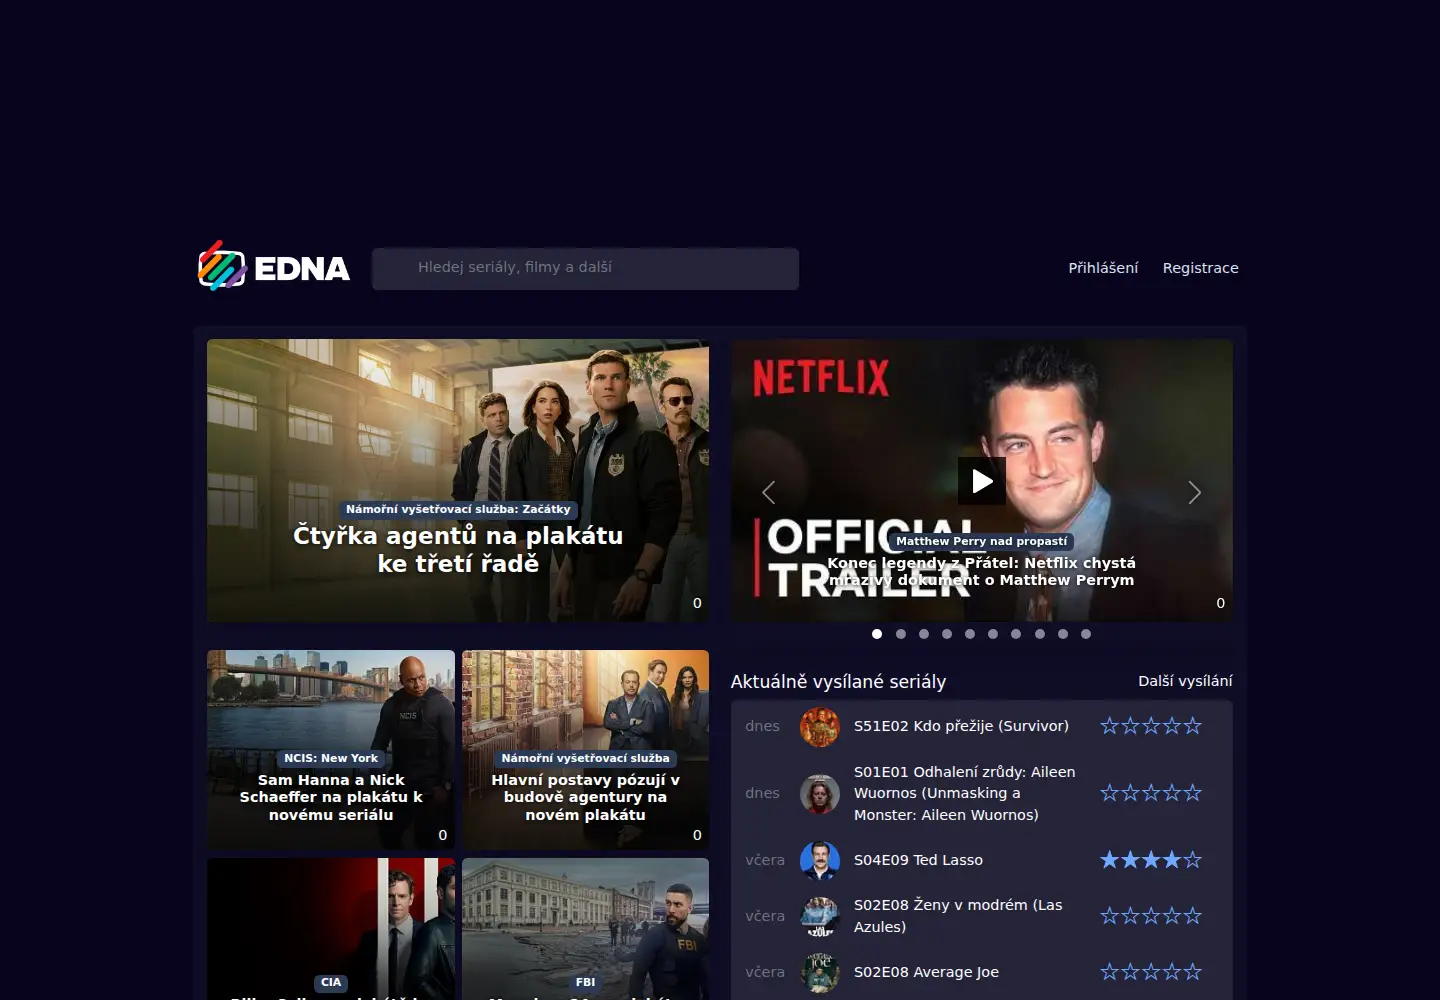This screenshot has height=1000, width=1440.
Task: Select the fifth carousel dot
Action: pyautogui.click(x=970, y=634)
